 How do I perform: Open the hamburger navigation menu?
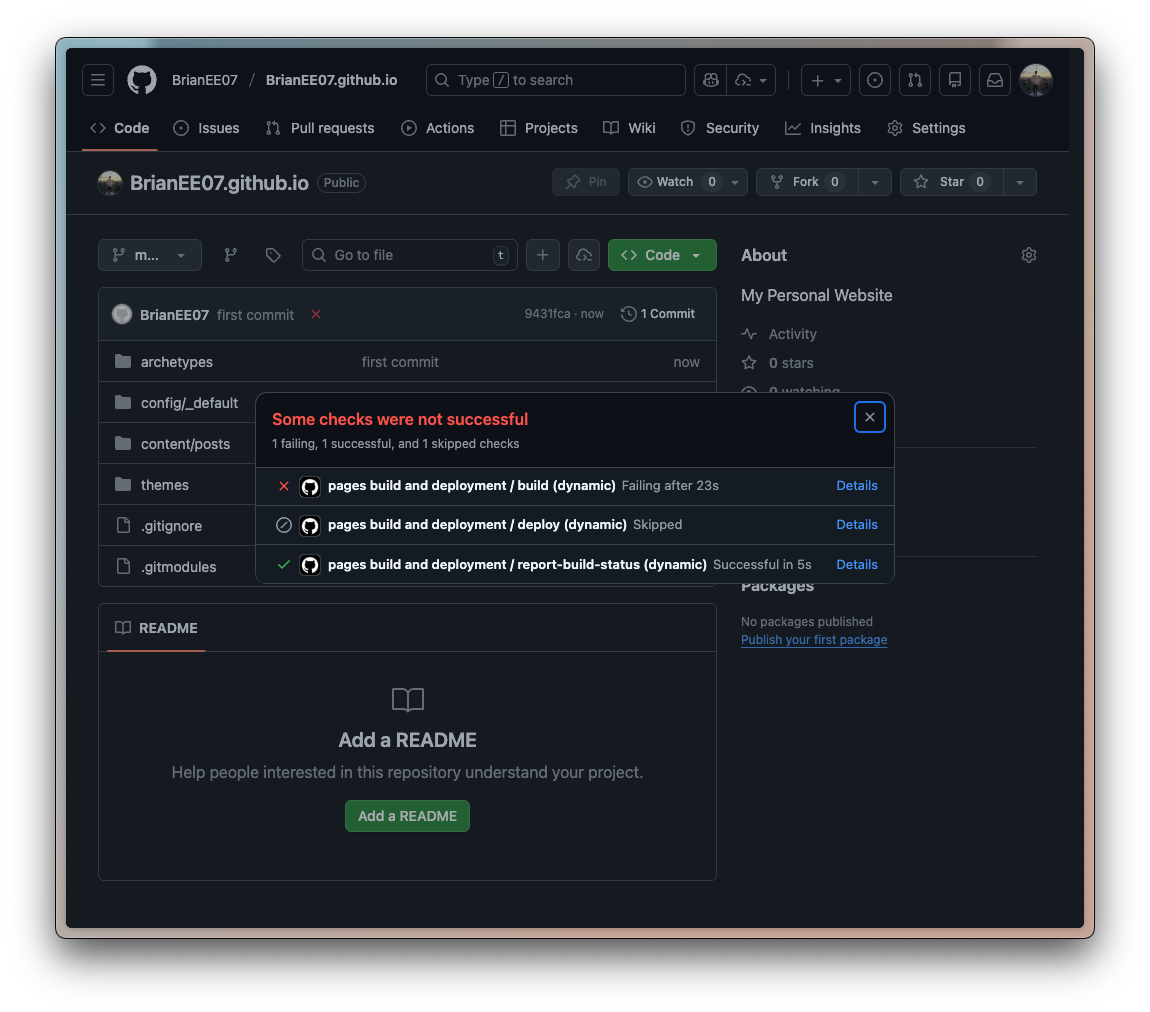click(x=97, y=80)
